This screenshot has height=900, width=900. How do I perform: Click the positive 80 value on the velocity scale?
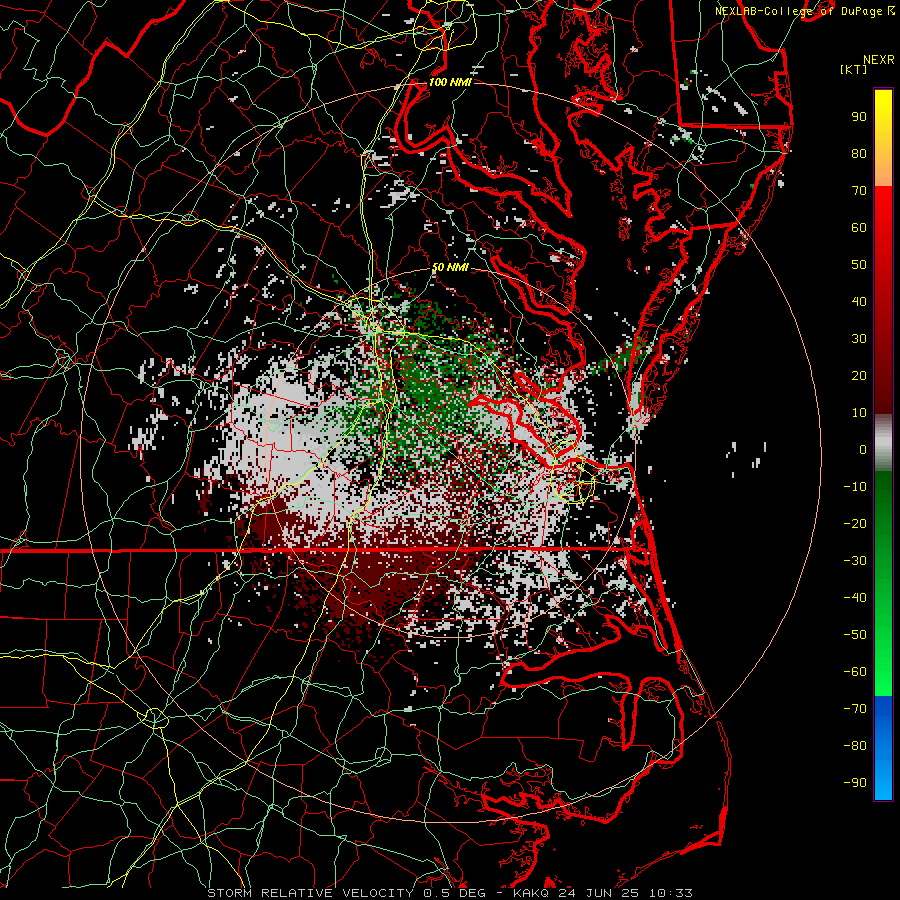pos(859,153)
